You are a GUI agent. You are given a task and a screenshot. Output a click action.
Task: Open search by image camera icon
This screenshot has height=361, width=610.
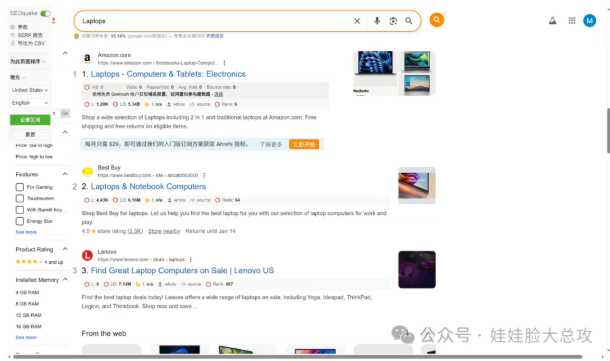click(x=393, y=21)
